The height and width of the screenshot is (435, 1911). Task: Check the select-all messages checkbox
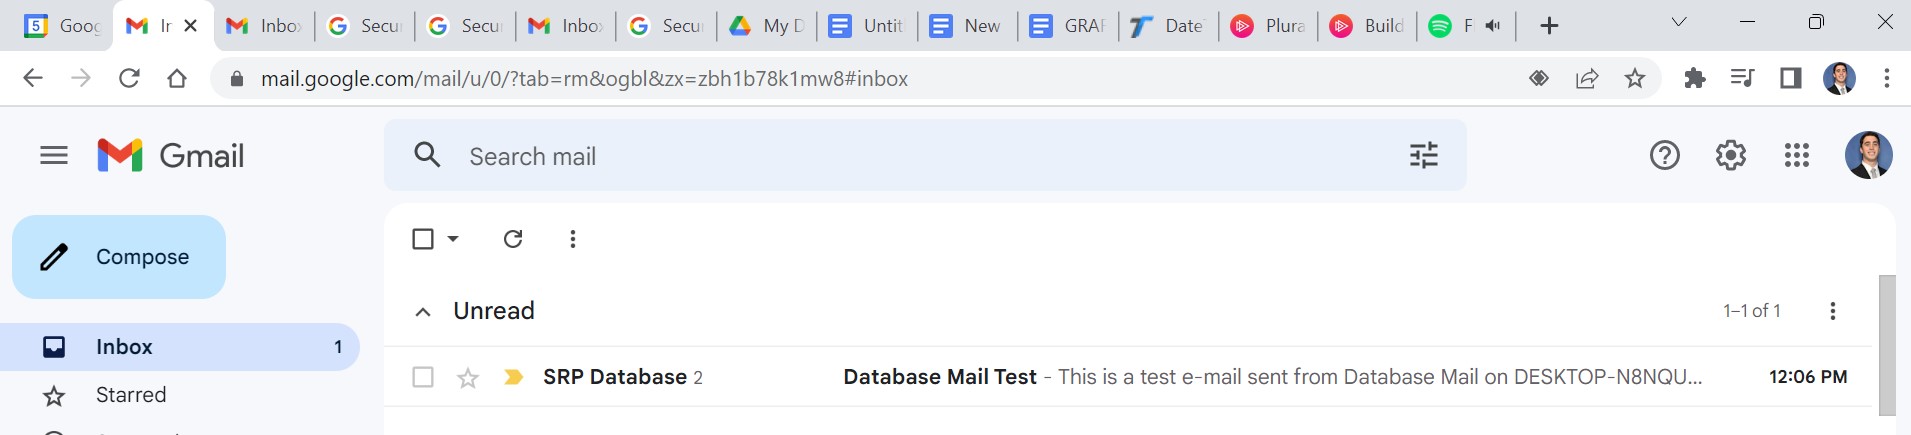click(x=423, y=239)
